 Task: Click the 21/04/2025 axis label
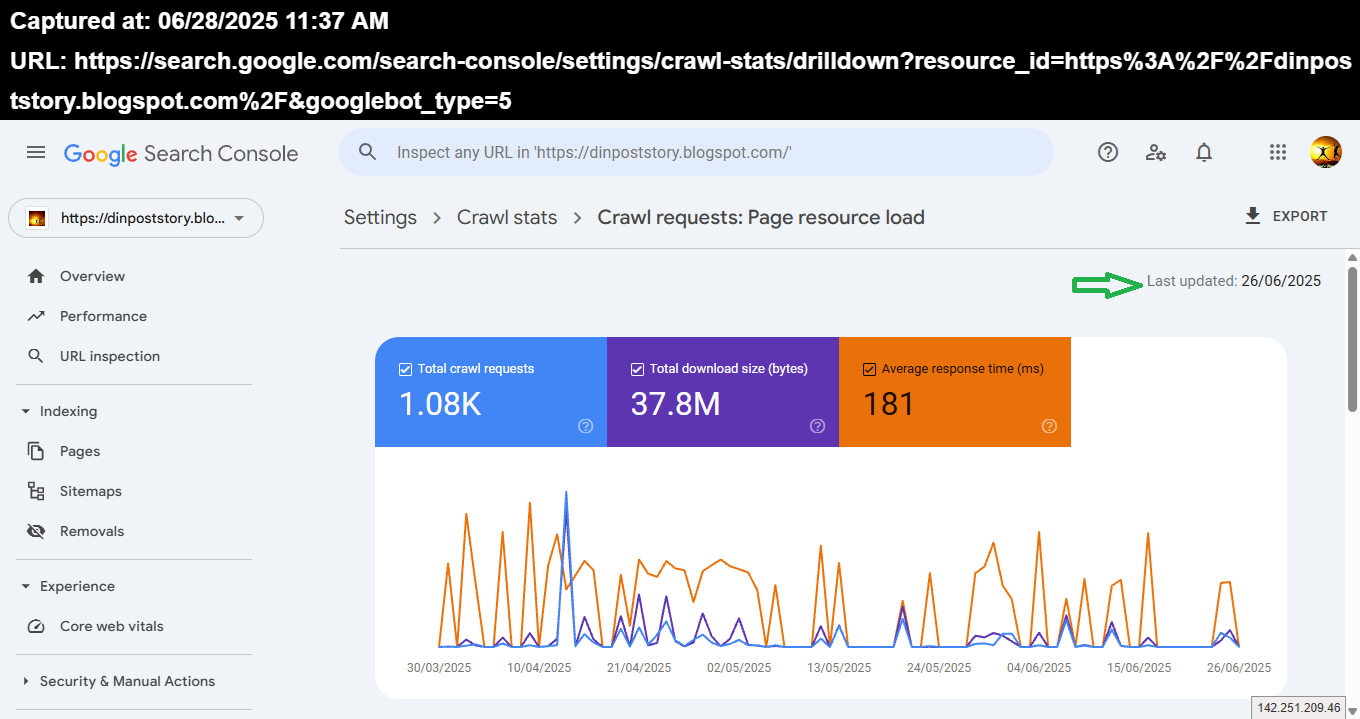pyautogui.click(x=639, y=667)
